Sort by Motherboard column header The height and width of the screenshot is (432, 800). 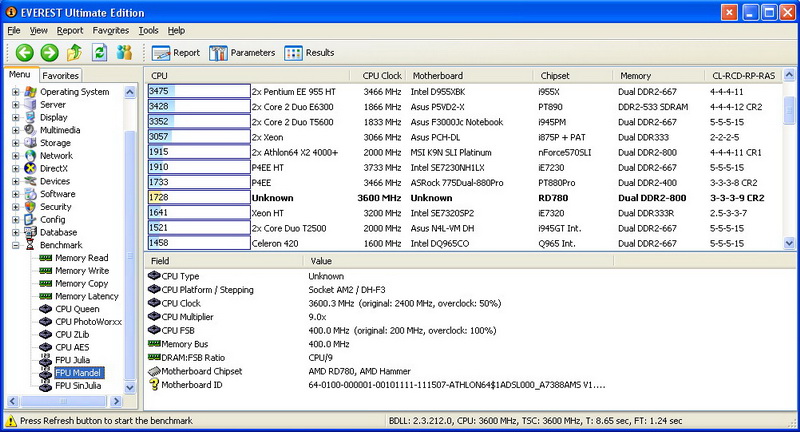(469, 75)
